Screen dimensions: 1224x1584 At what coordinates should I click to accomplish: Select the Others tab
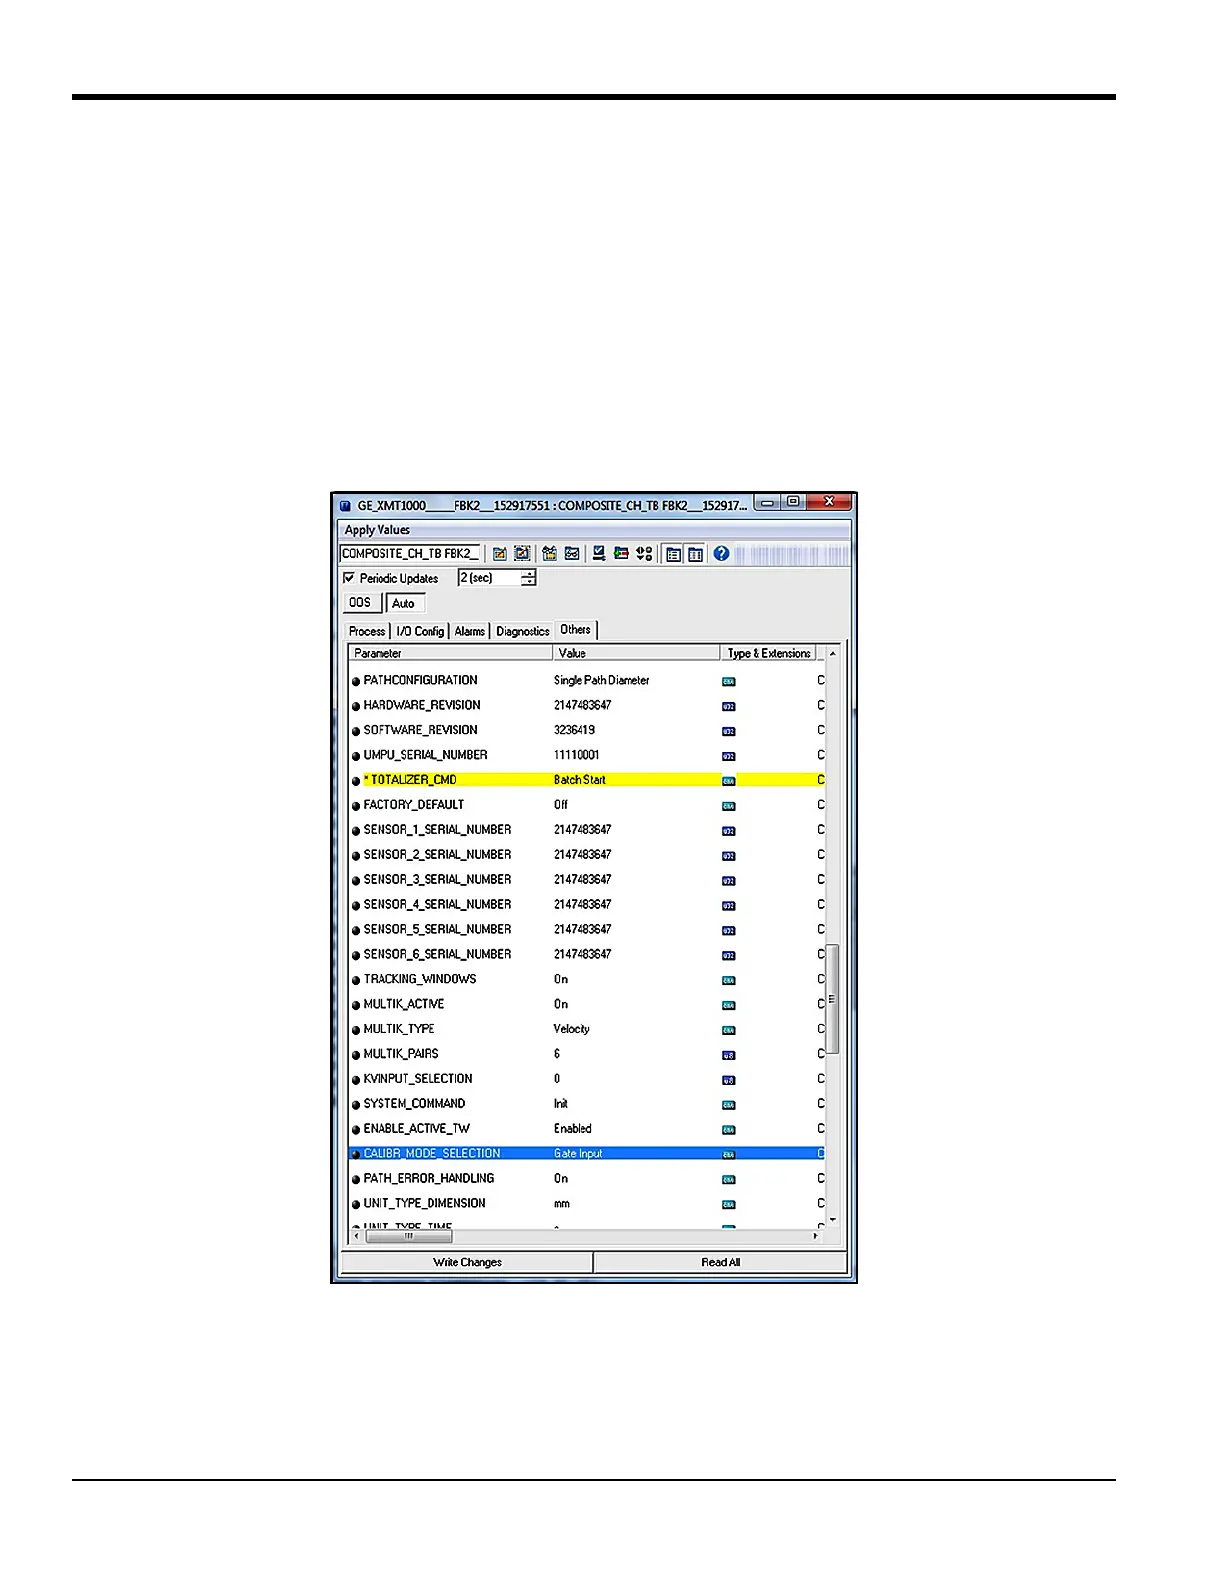(x=576, y=630)
